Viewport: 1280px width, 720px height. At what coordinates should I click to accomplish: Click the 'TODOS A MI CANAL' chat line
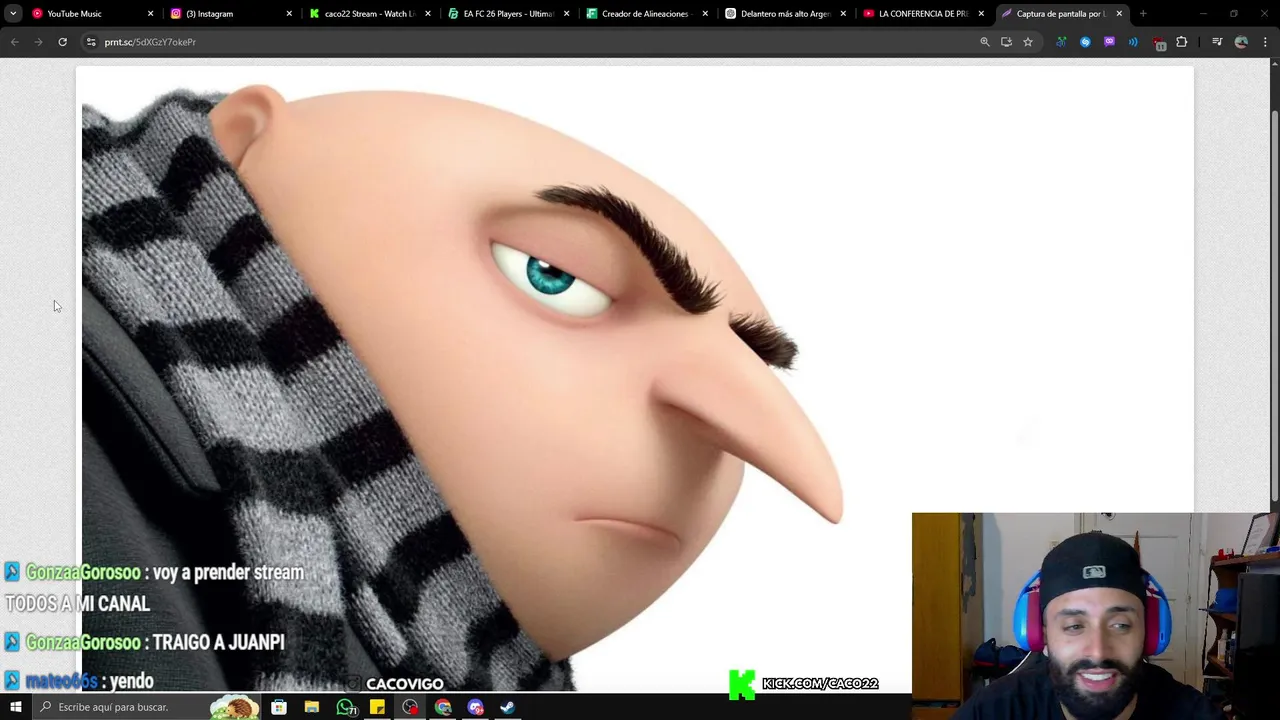pos(77,604)
